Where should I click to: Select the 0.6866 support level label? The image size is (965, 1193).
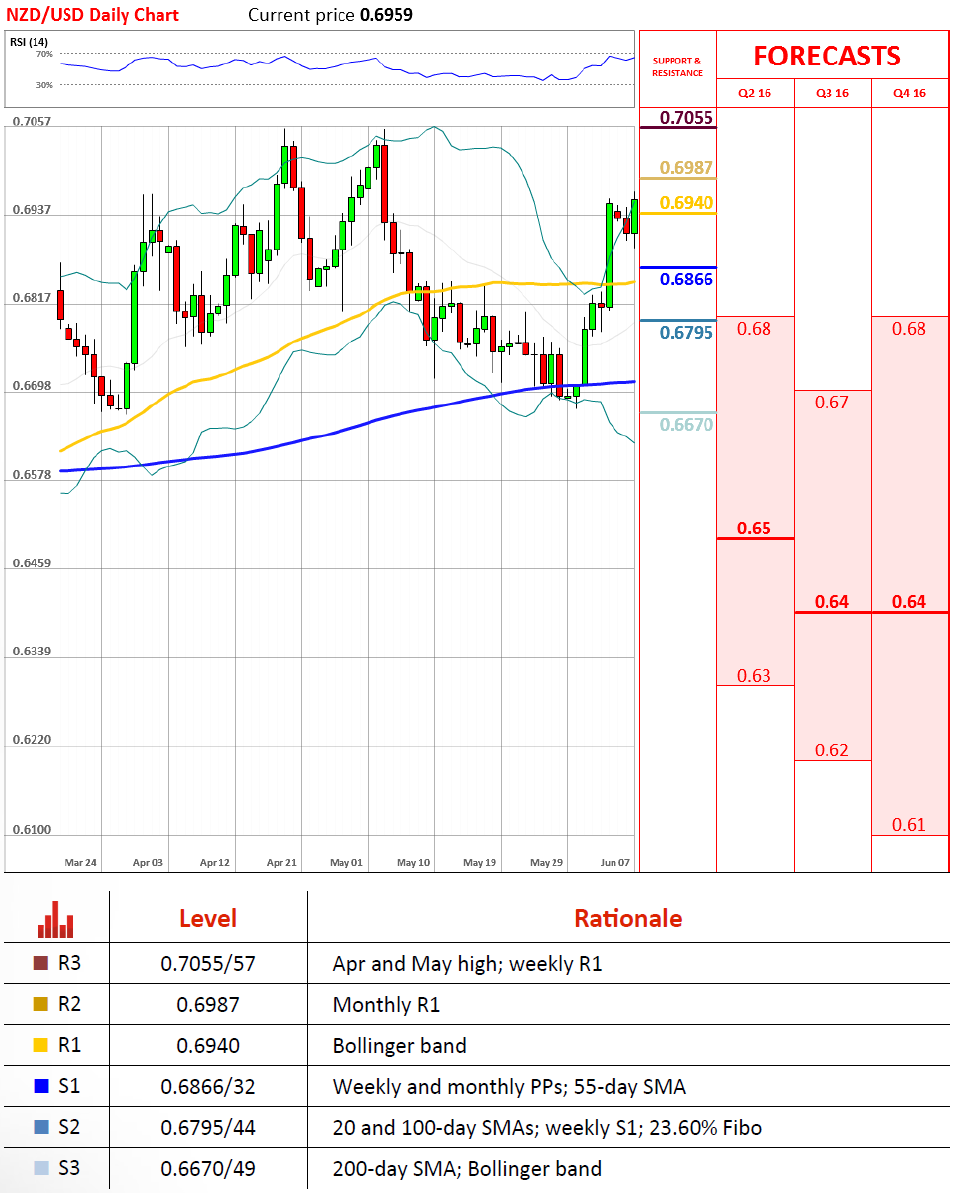(x=686, y=279)
